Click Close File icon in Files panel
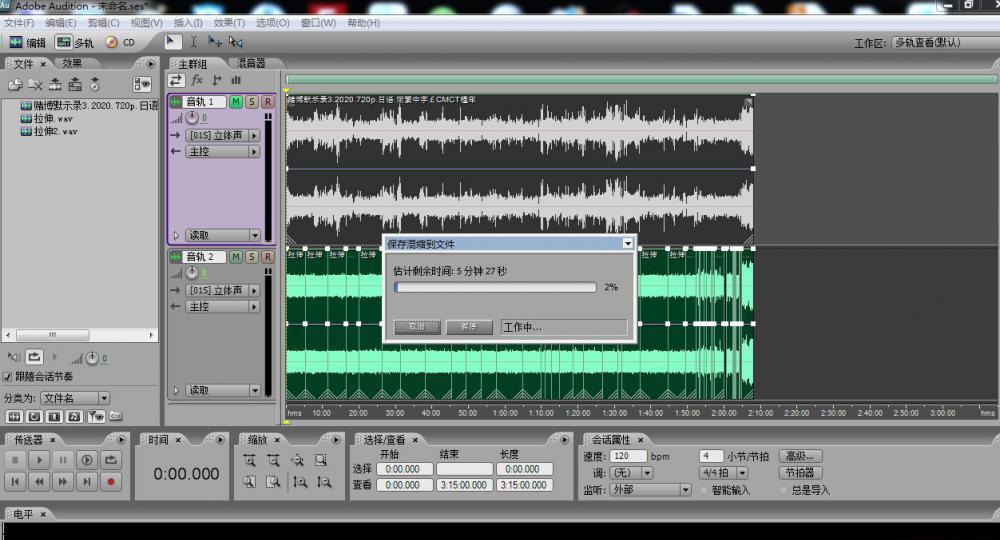 [35, 84]
